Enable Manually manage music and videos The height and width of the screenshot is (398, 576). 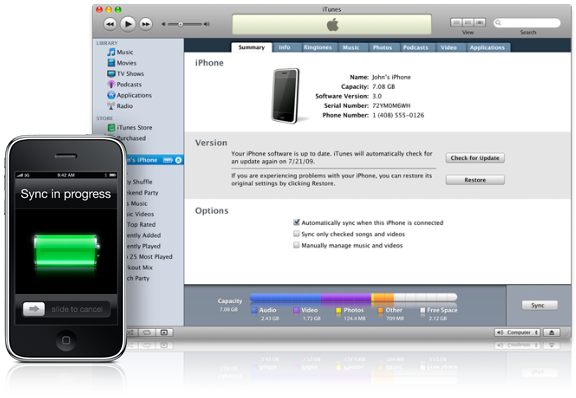pos(296,245)
